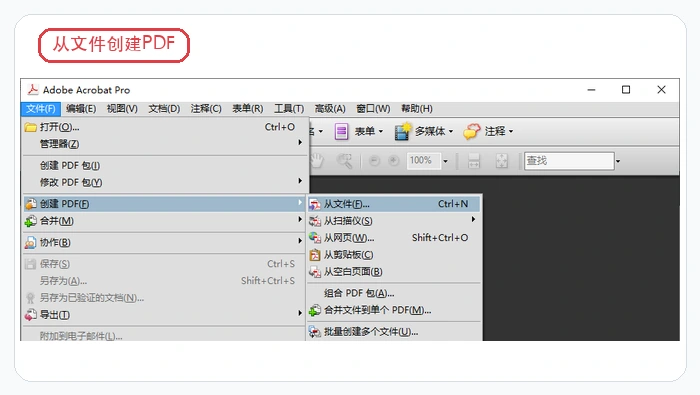Open the zoom percentage dropdown arrow
The height and width of the screenshot is (395, 700).
tap(445, 161)
